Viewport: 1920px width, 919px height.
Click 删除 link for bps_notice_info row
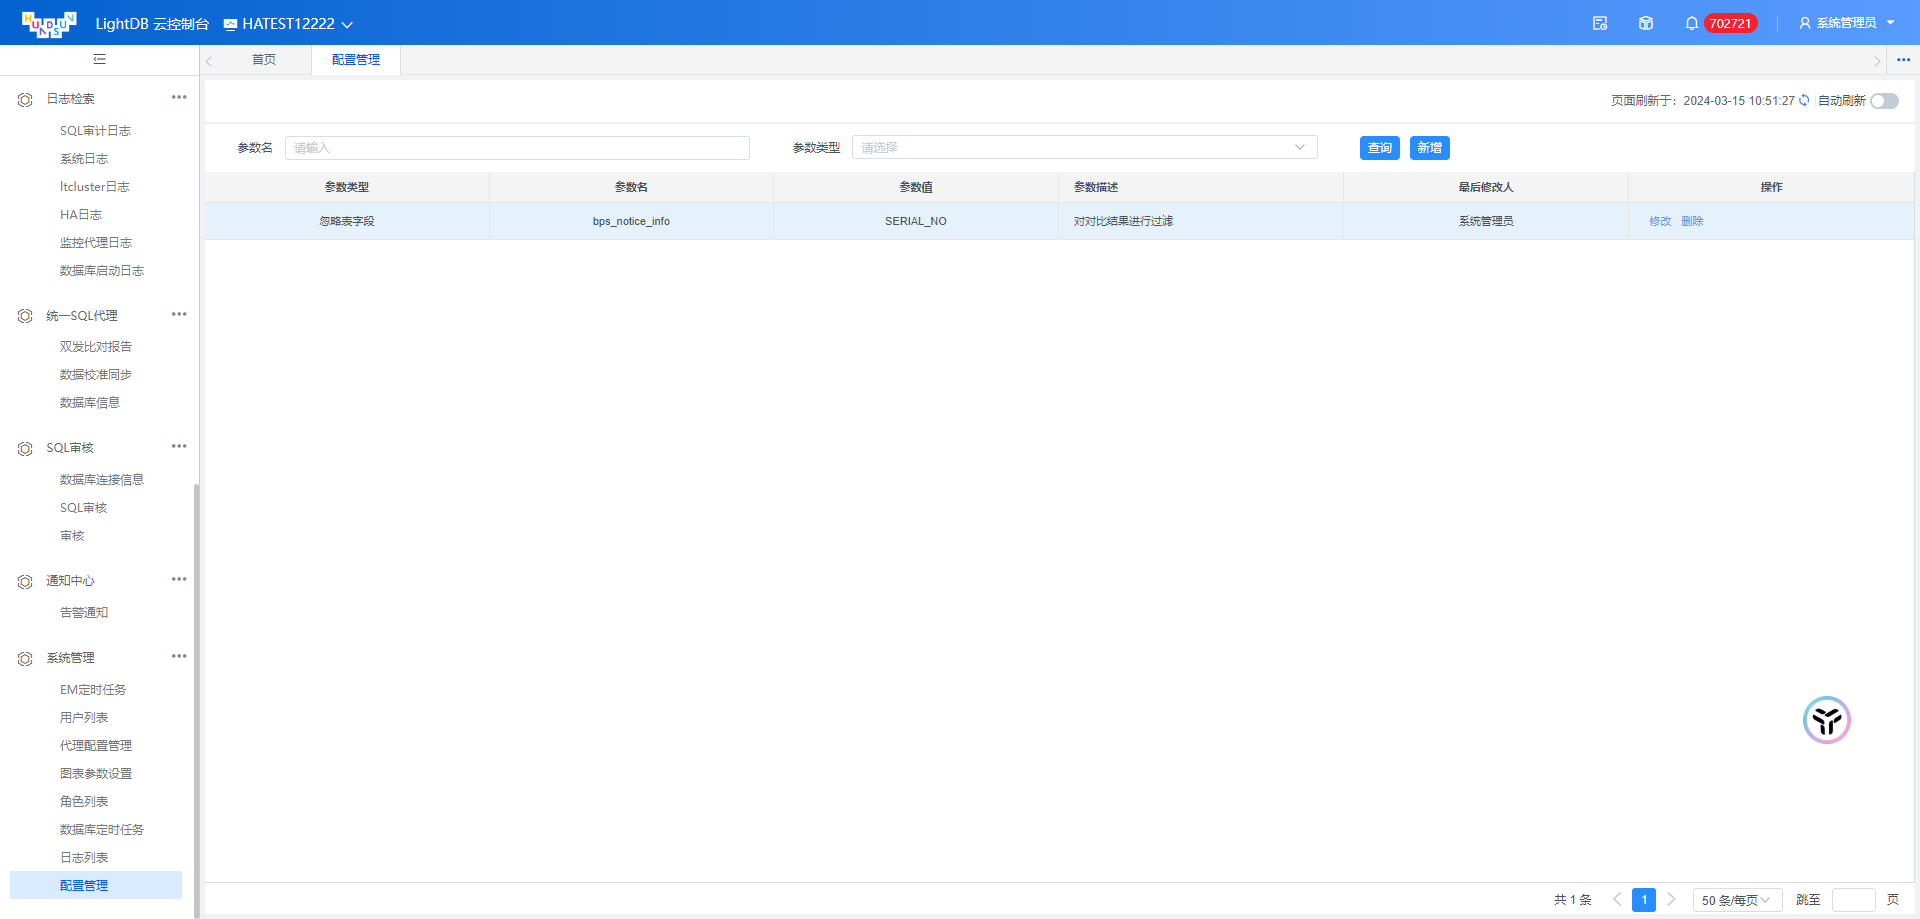coord(1692,221)
